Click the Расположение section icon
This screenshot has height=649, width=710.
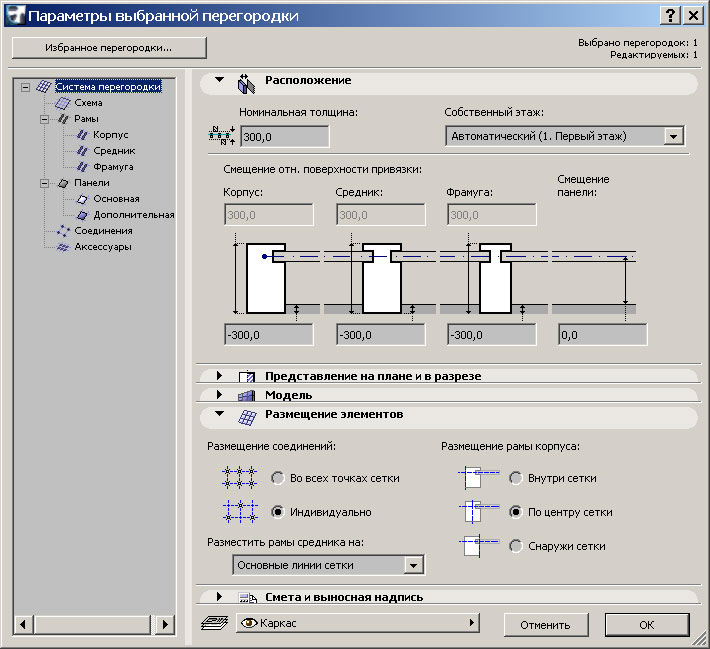pos(246,82)
